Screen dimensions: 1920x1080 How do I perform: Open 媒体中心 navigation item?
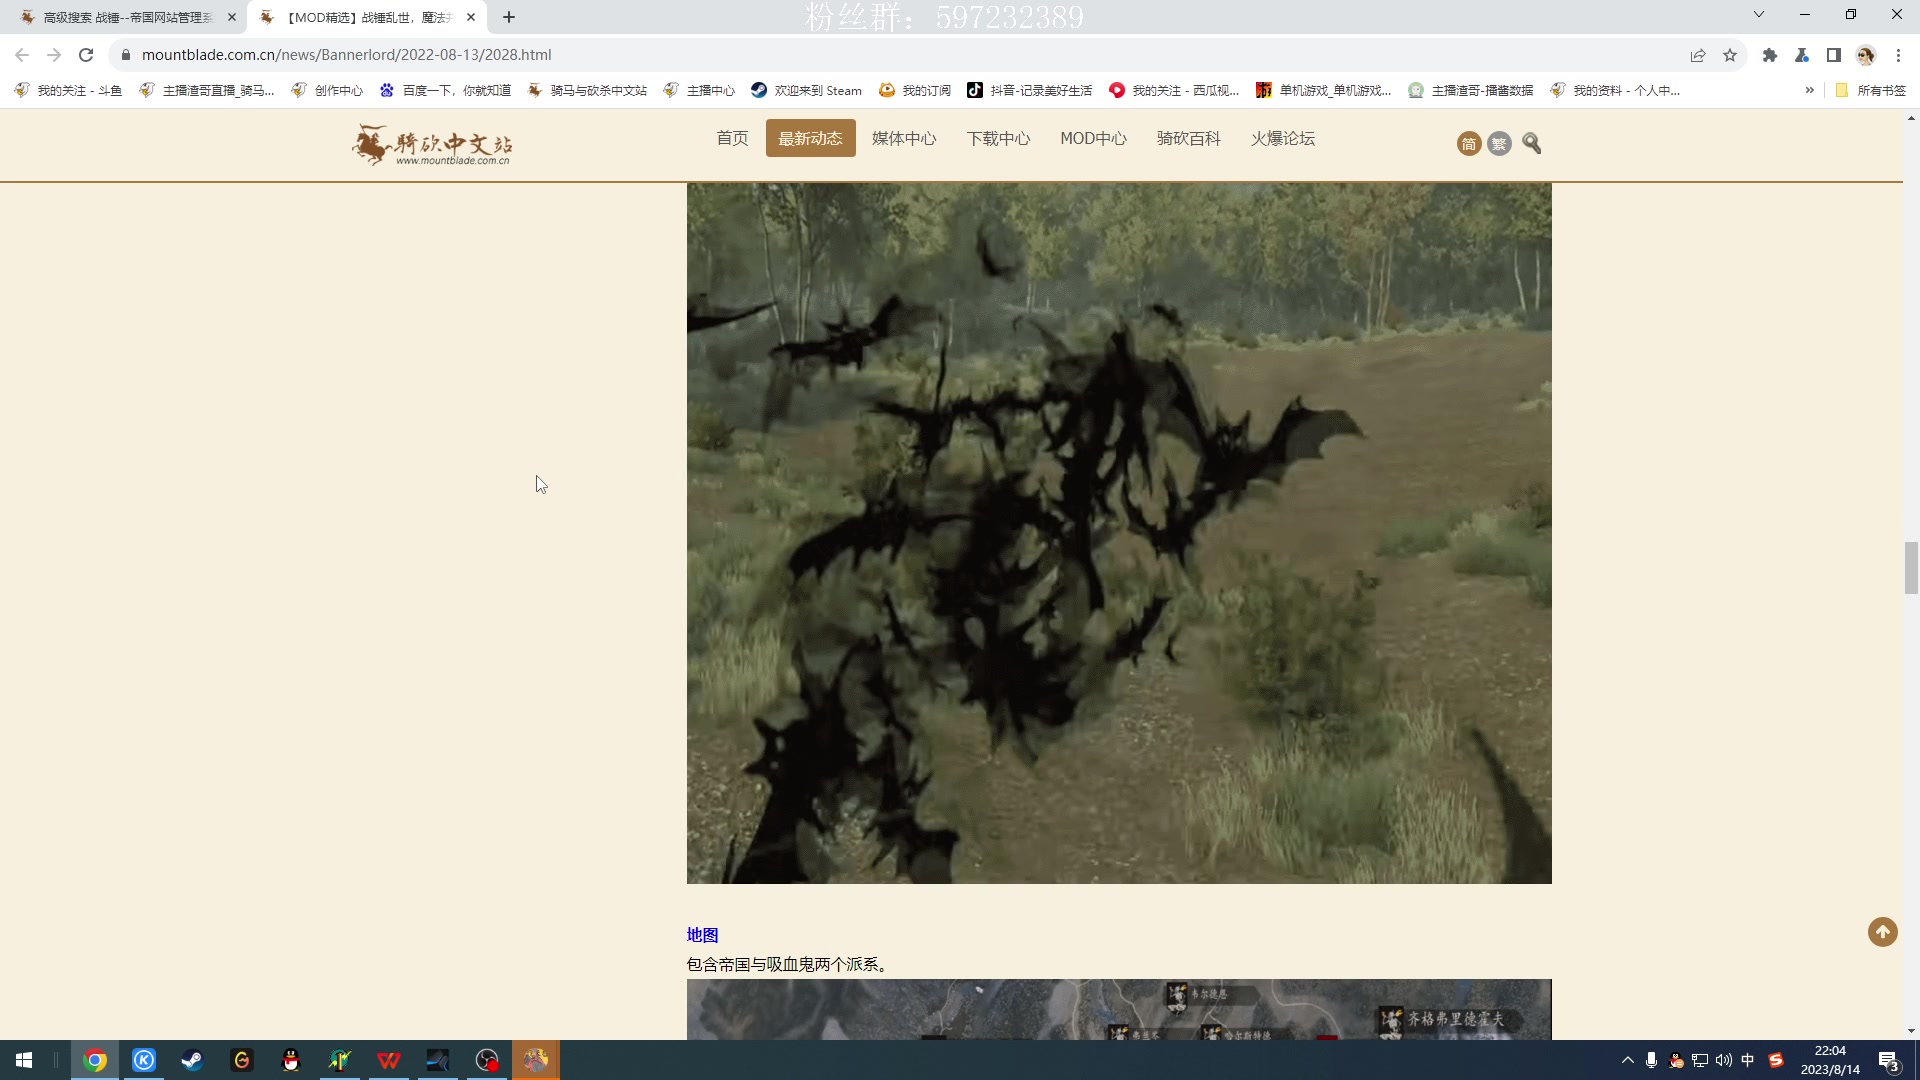904,138
